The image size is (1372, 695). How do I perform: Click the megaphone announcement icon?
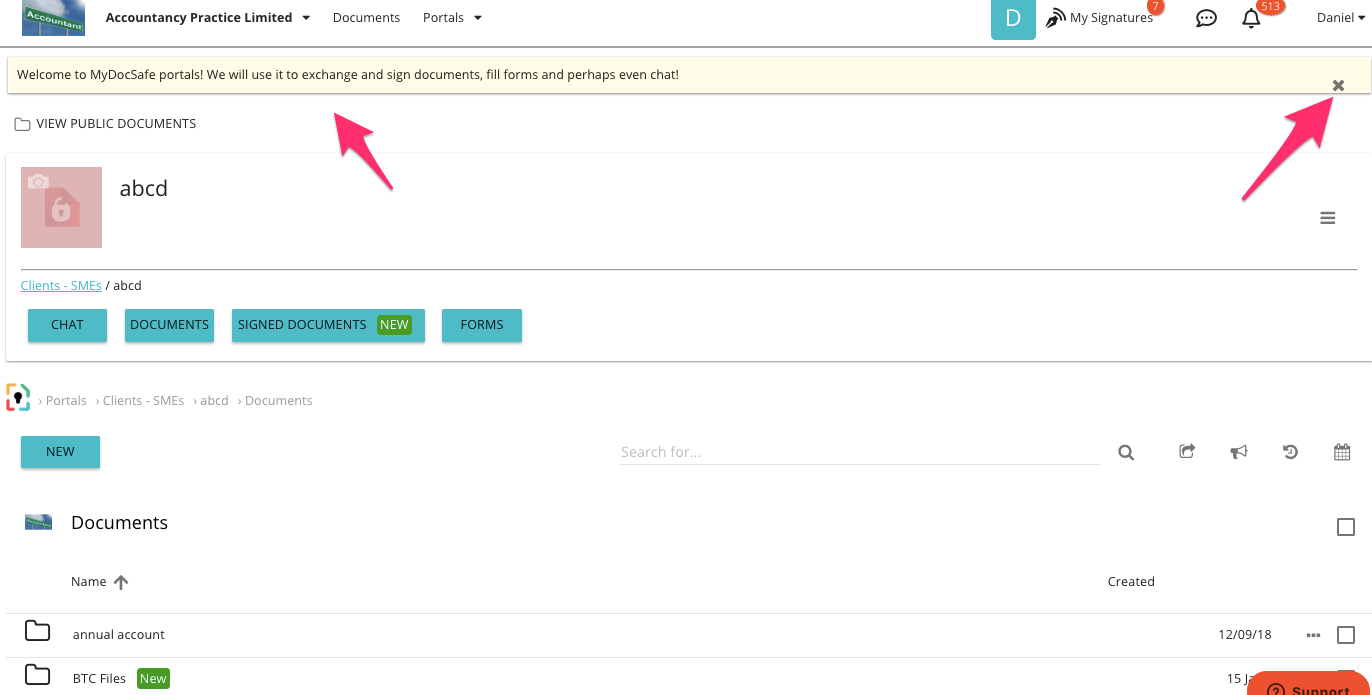coord(1239,452)
